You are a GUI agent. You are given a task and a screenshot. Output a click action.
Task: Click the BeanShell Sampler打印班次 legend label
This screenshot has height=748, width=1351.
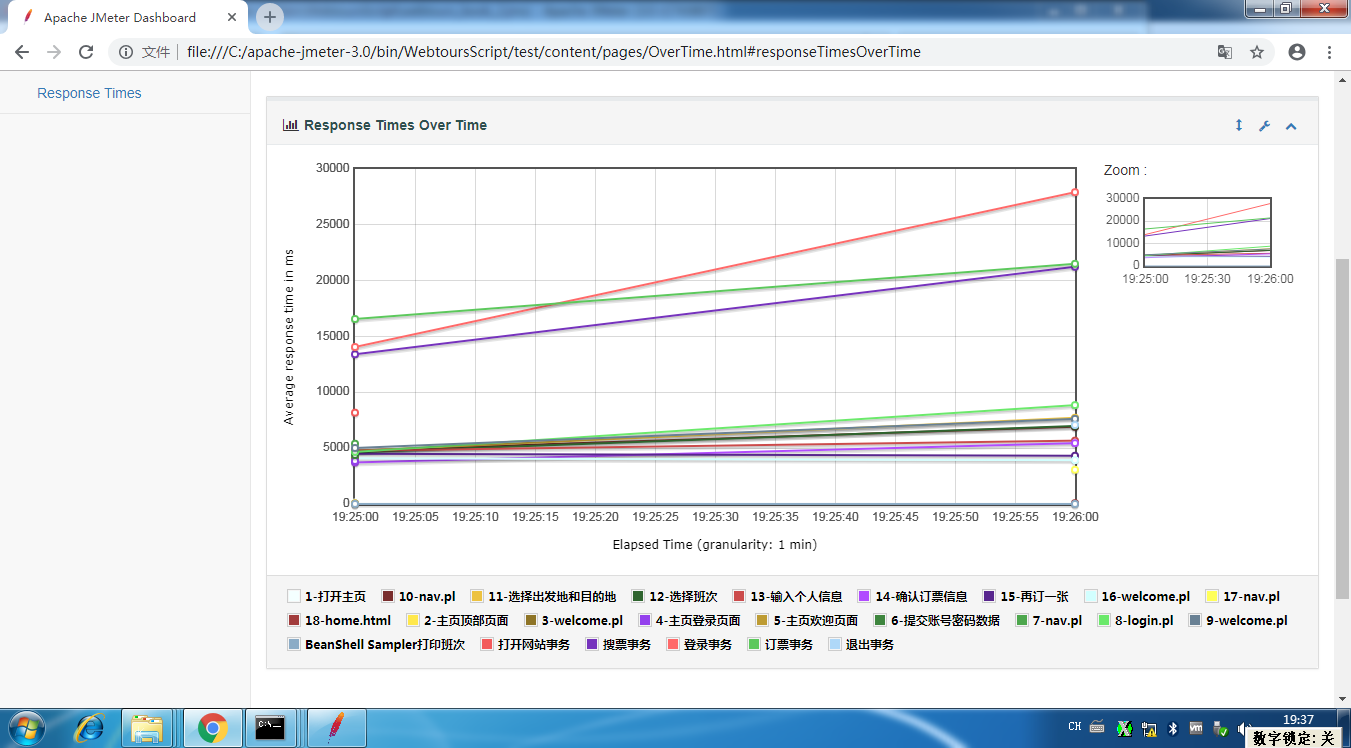385,645
